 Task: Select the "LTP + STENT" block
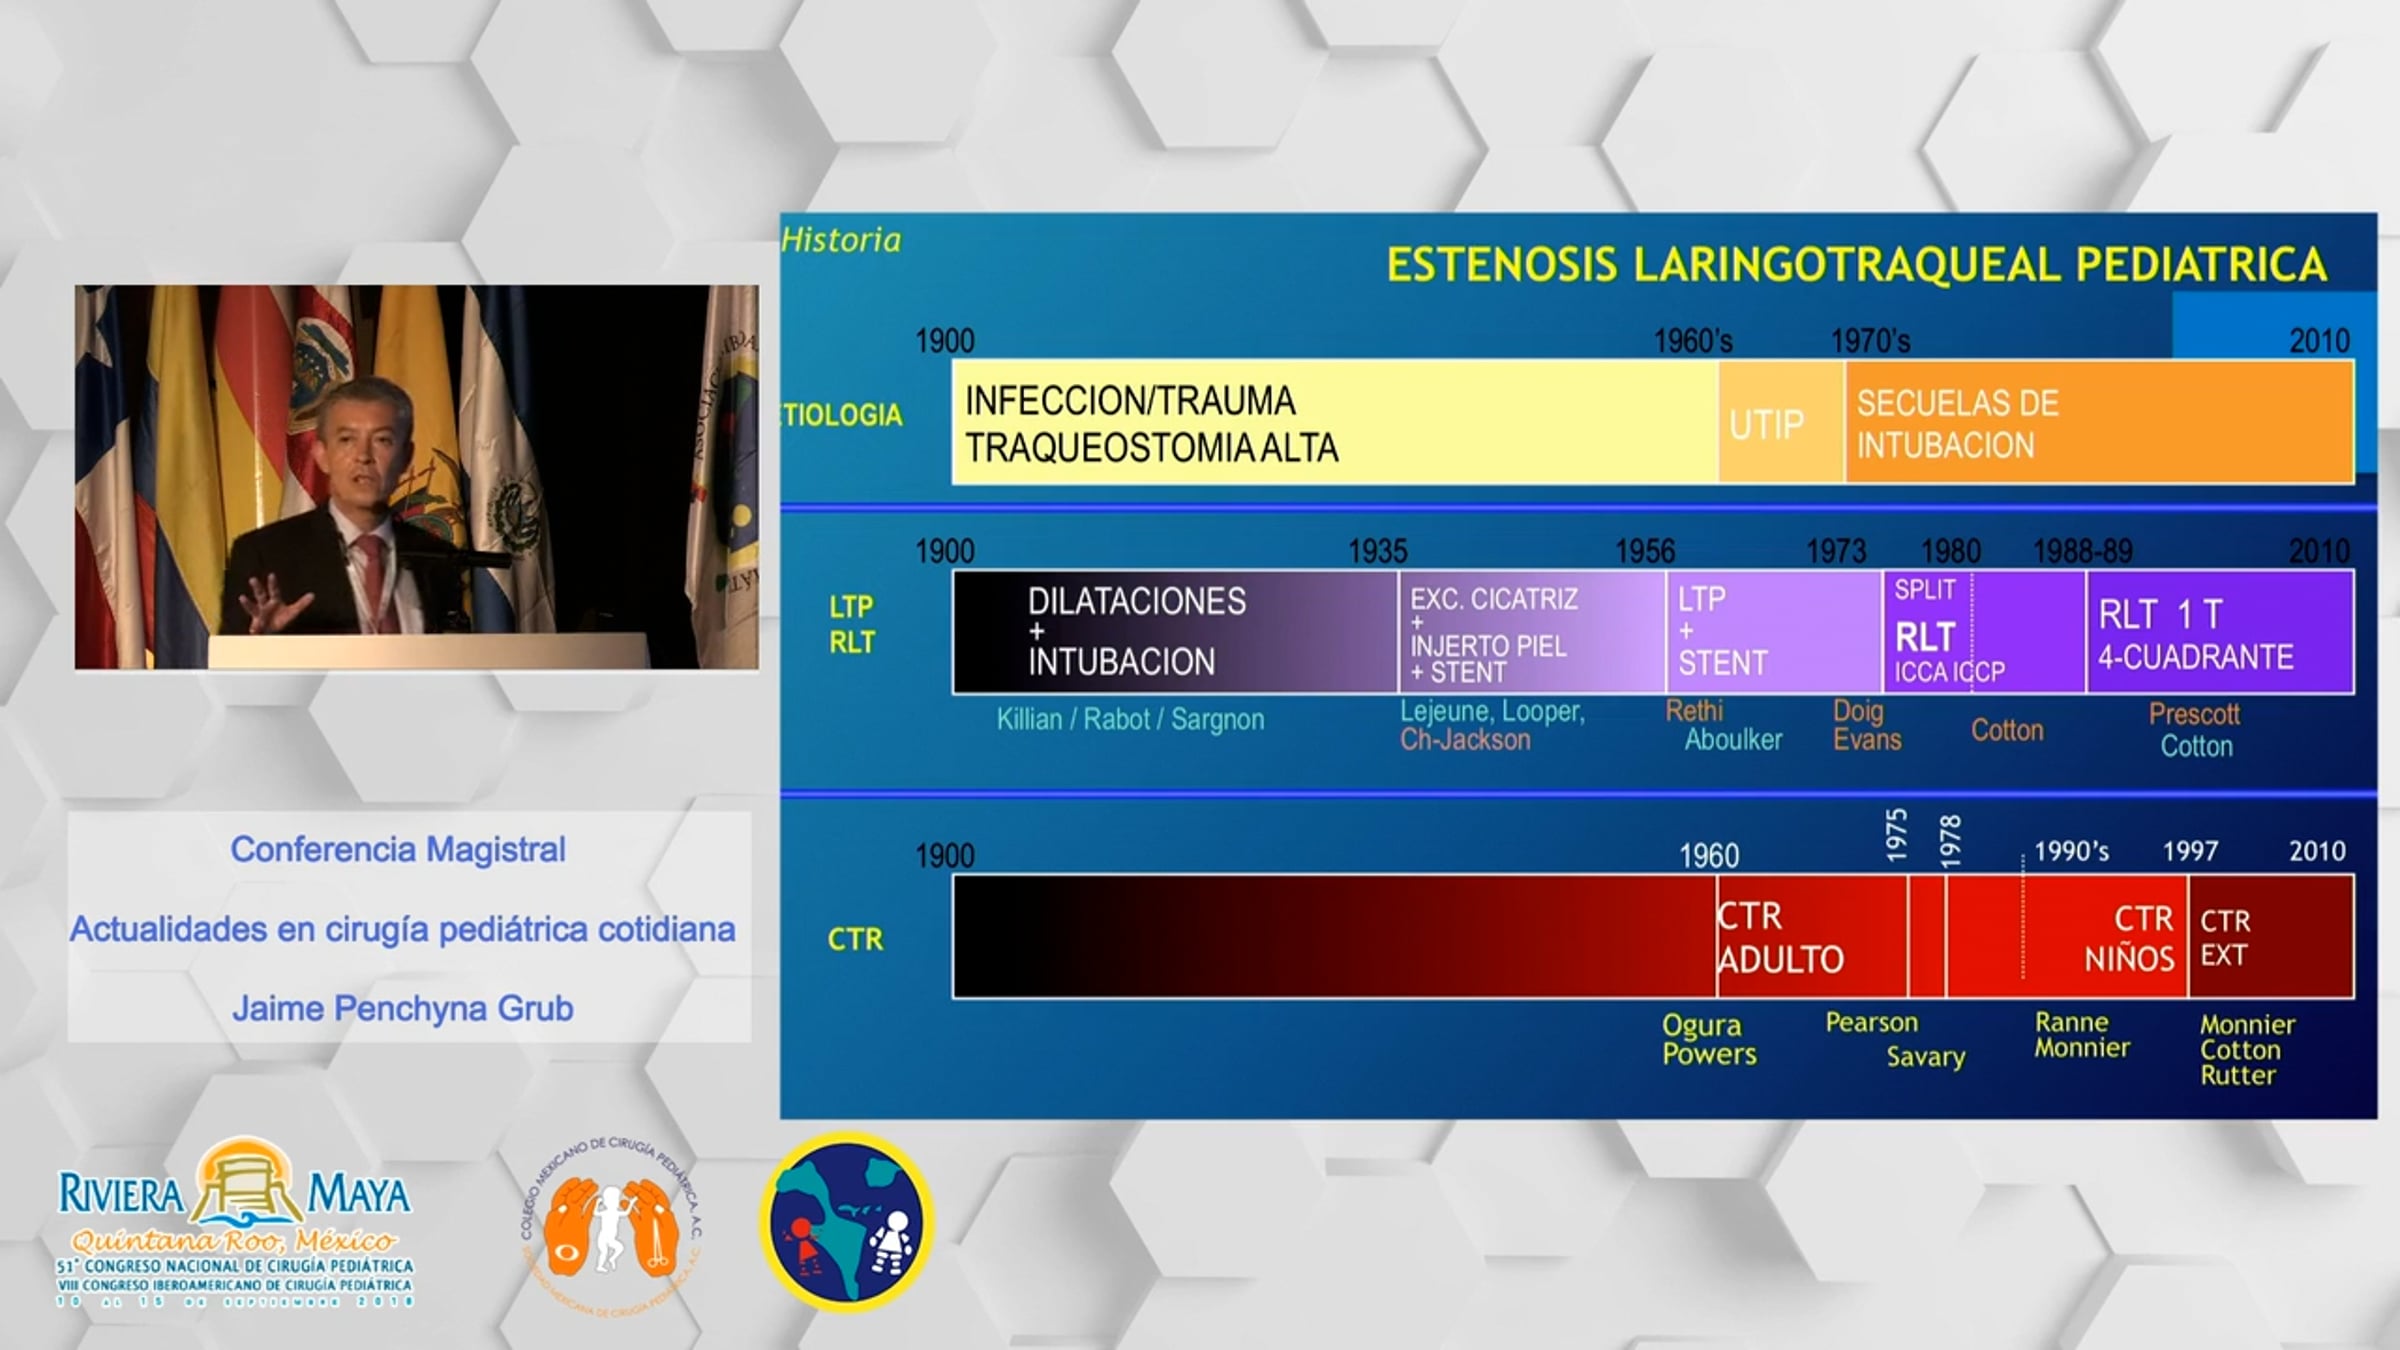[x=1775, y=632]
